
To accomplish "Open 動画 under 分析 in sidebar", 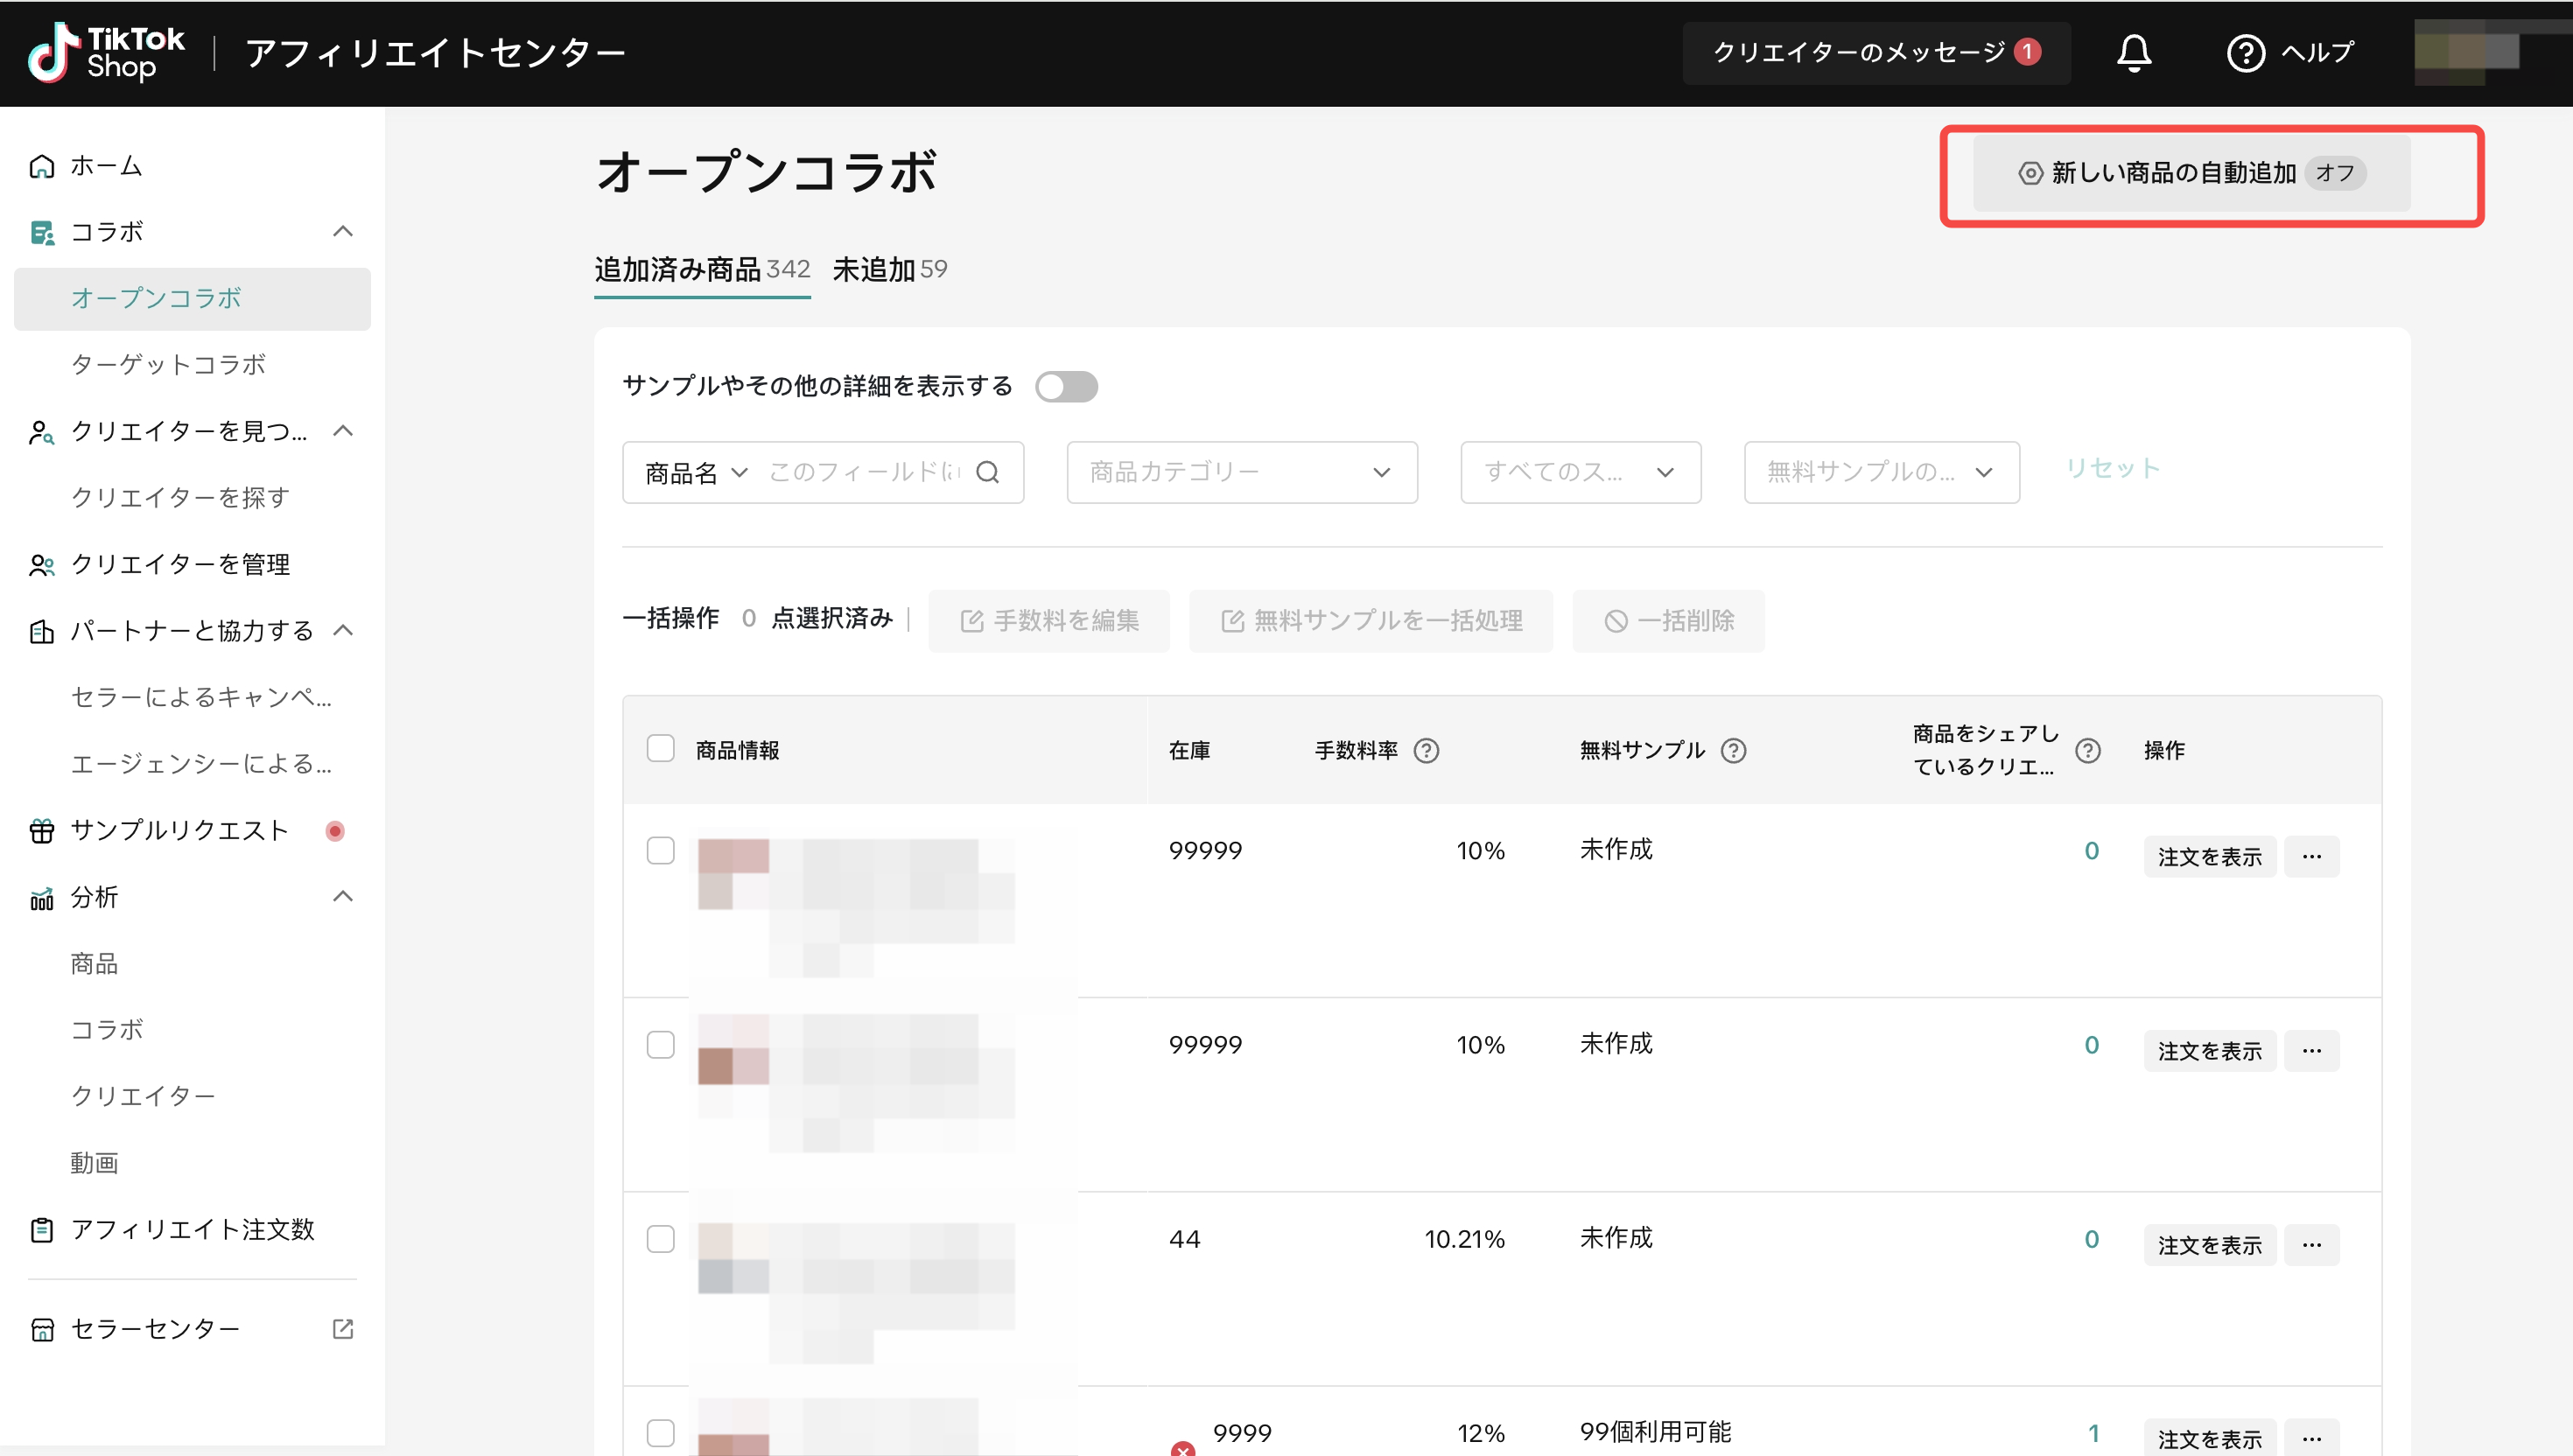I will tap(94, 1163).
